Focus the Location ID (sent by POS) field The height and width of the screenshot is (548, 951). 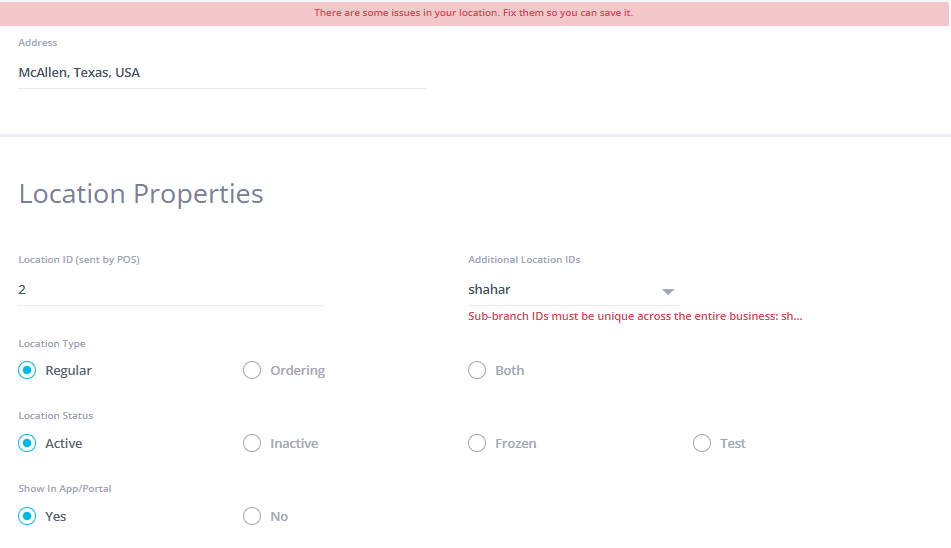[170, 290]
